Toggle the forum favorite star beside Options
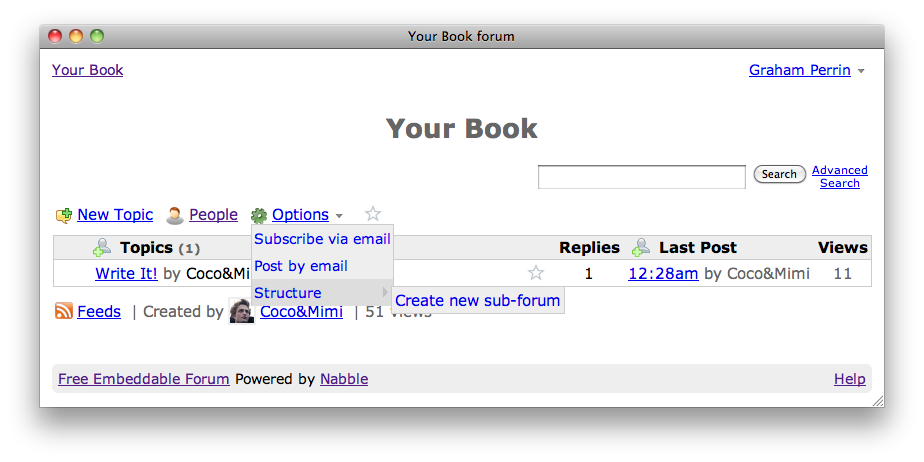 pyautogui.click(x=373, y=214)
